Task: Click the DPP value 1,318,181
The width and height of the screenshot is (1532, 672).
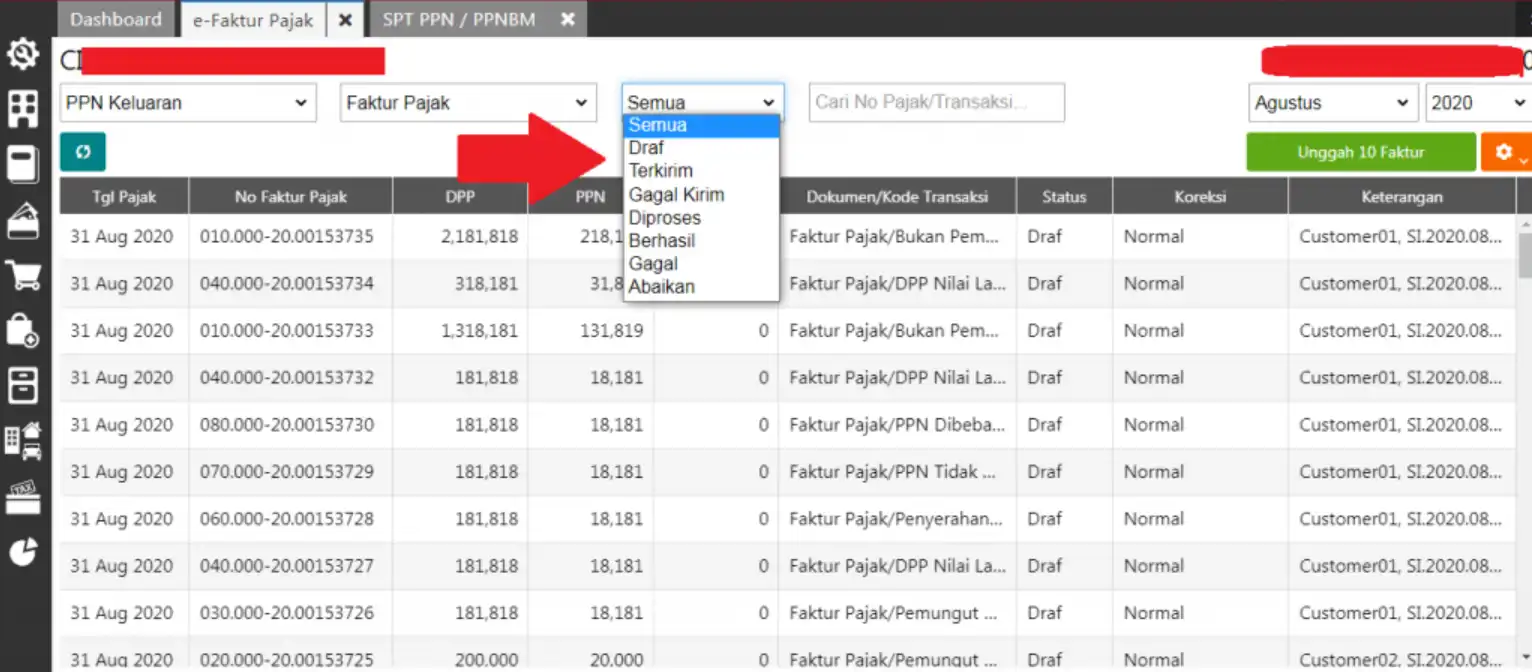Action: pos(480,331)
